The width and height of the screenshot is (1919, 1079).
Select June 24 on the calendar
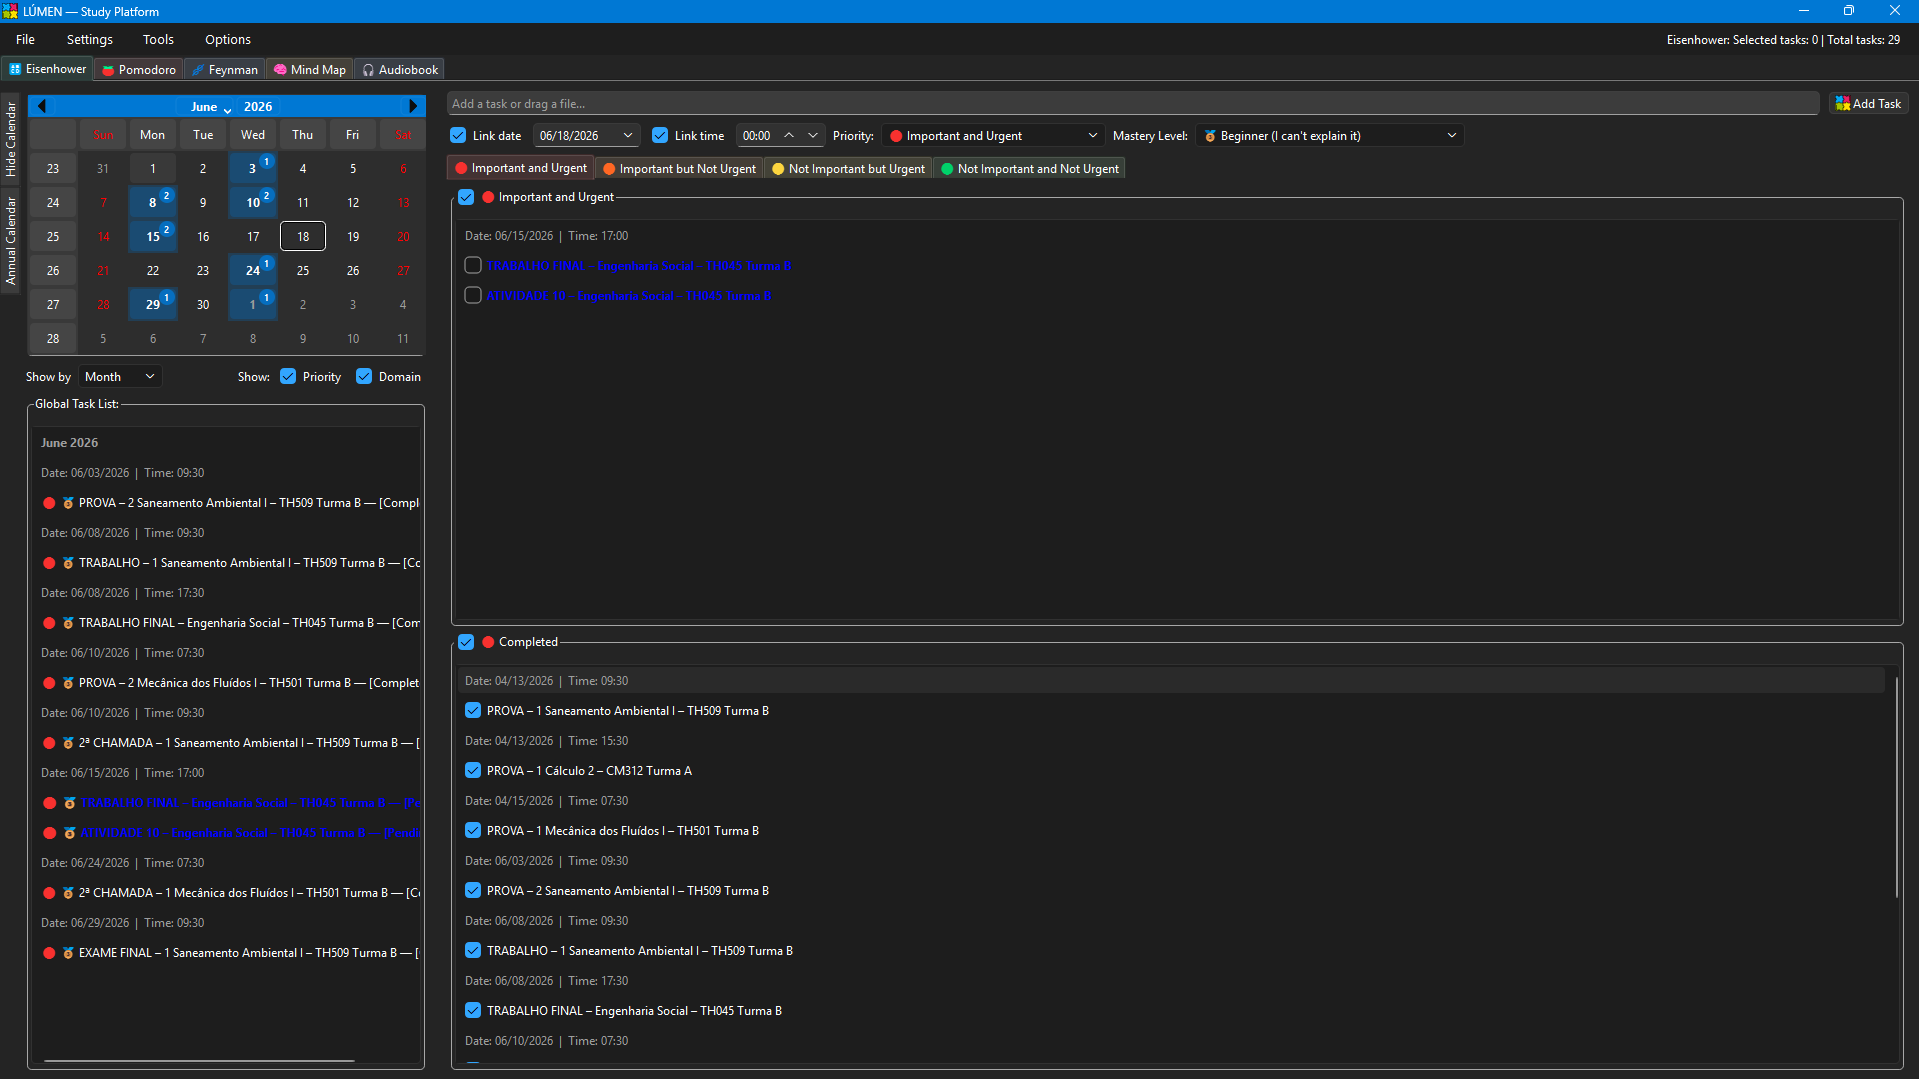[253, 270]
